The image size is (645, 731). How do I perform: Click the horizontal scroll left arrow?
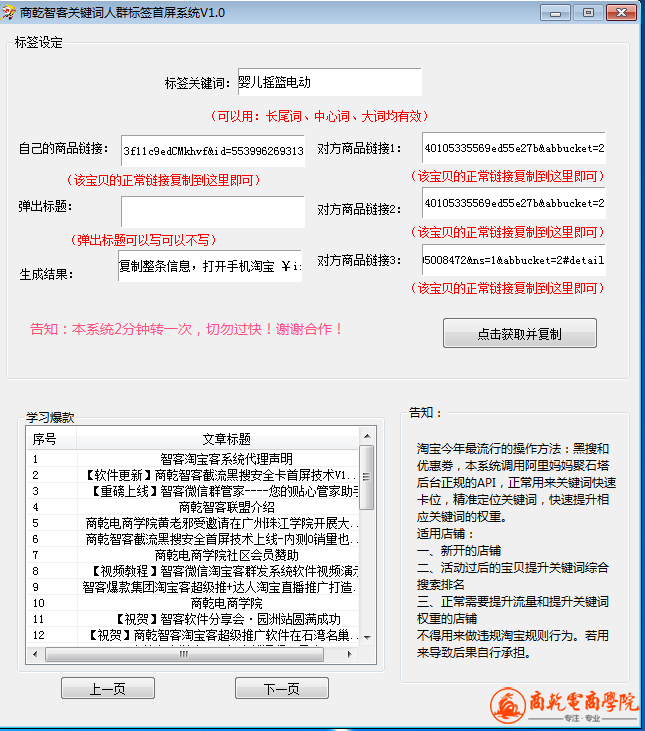tap(35, 654)
